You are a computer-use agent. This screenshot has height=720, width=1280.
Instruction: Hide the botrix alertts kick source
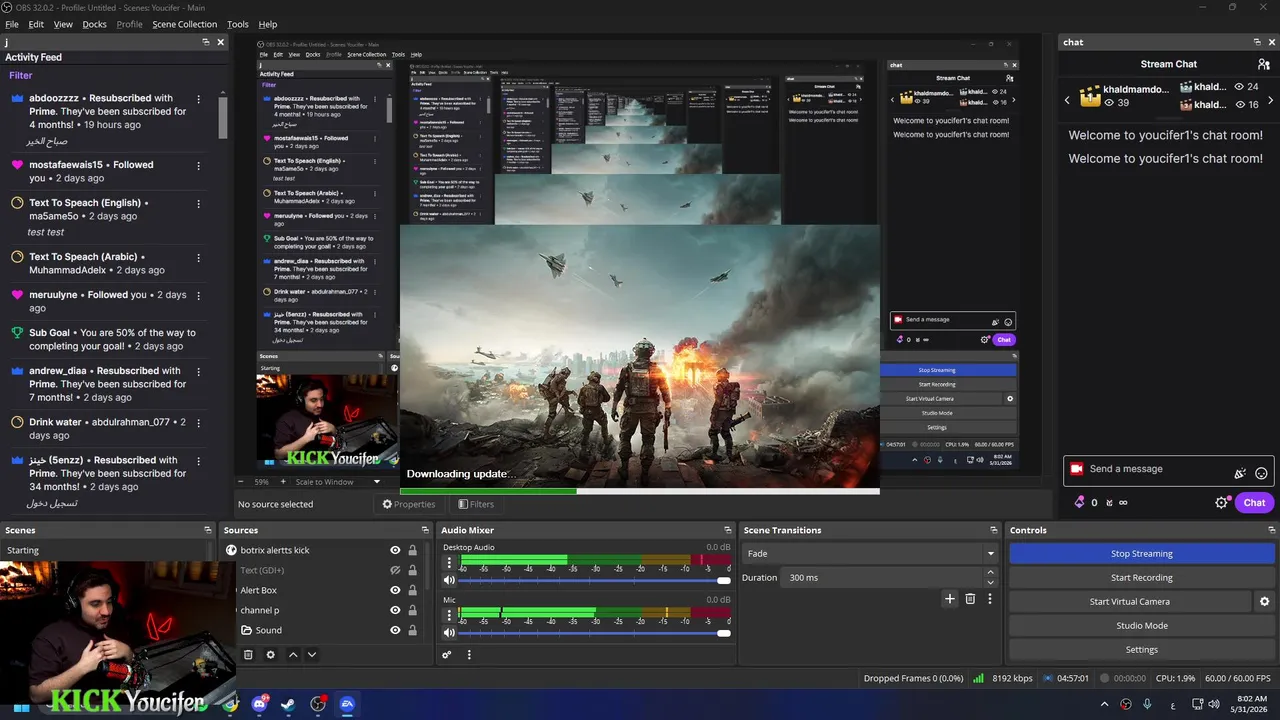pos(395,550)
